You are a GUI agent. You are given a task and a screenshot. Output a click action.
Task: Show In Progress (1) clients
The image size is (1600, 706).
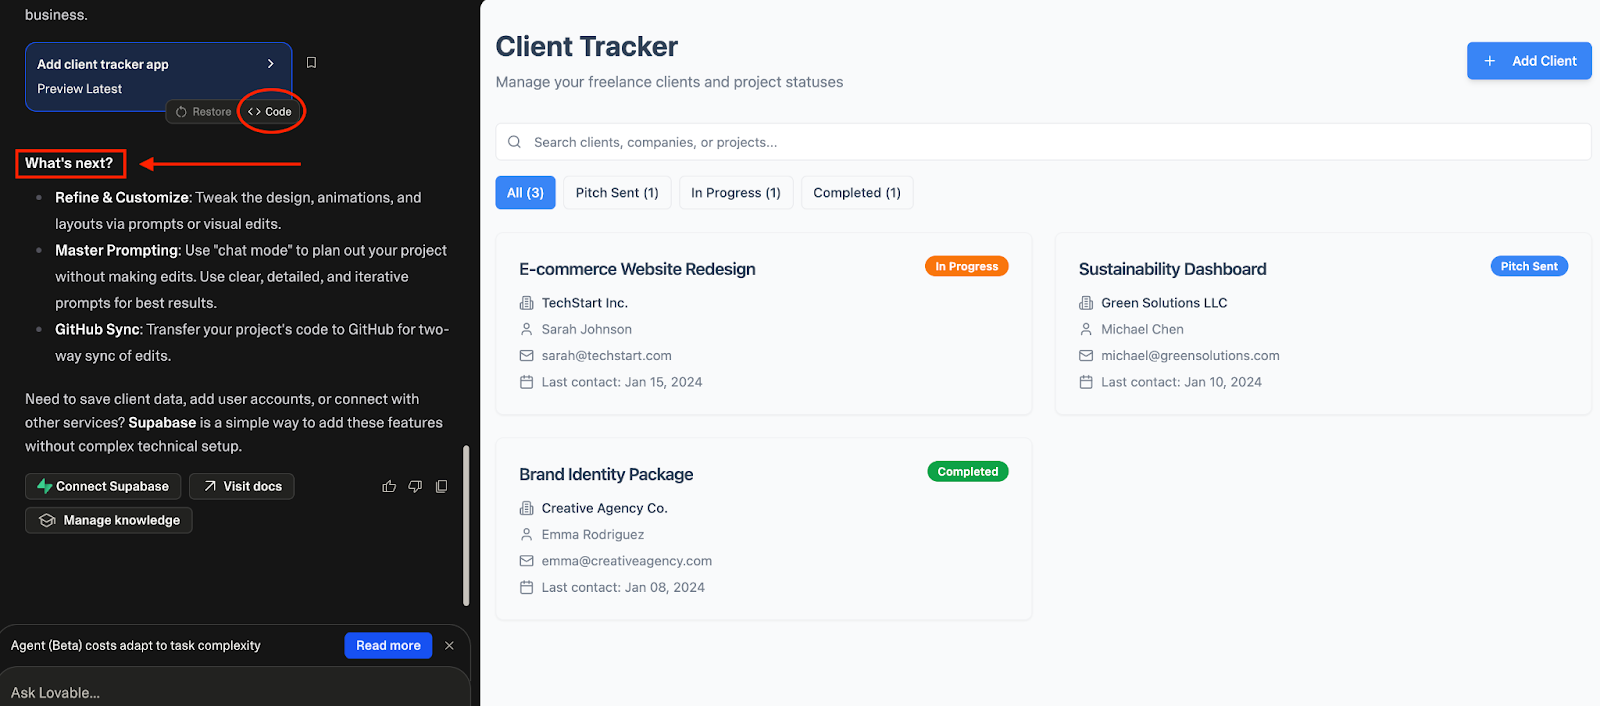coord(736,193)
